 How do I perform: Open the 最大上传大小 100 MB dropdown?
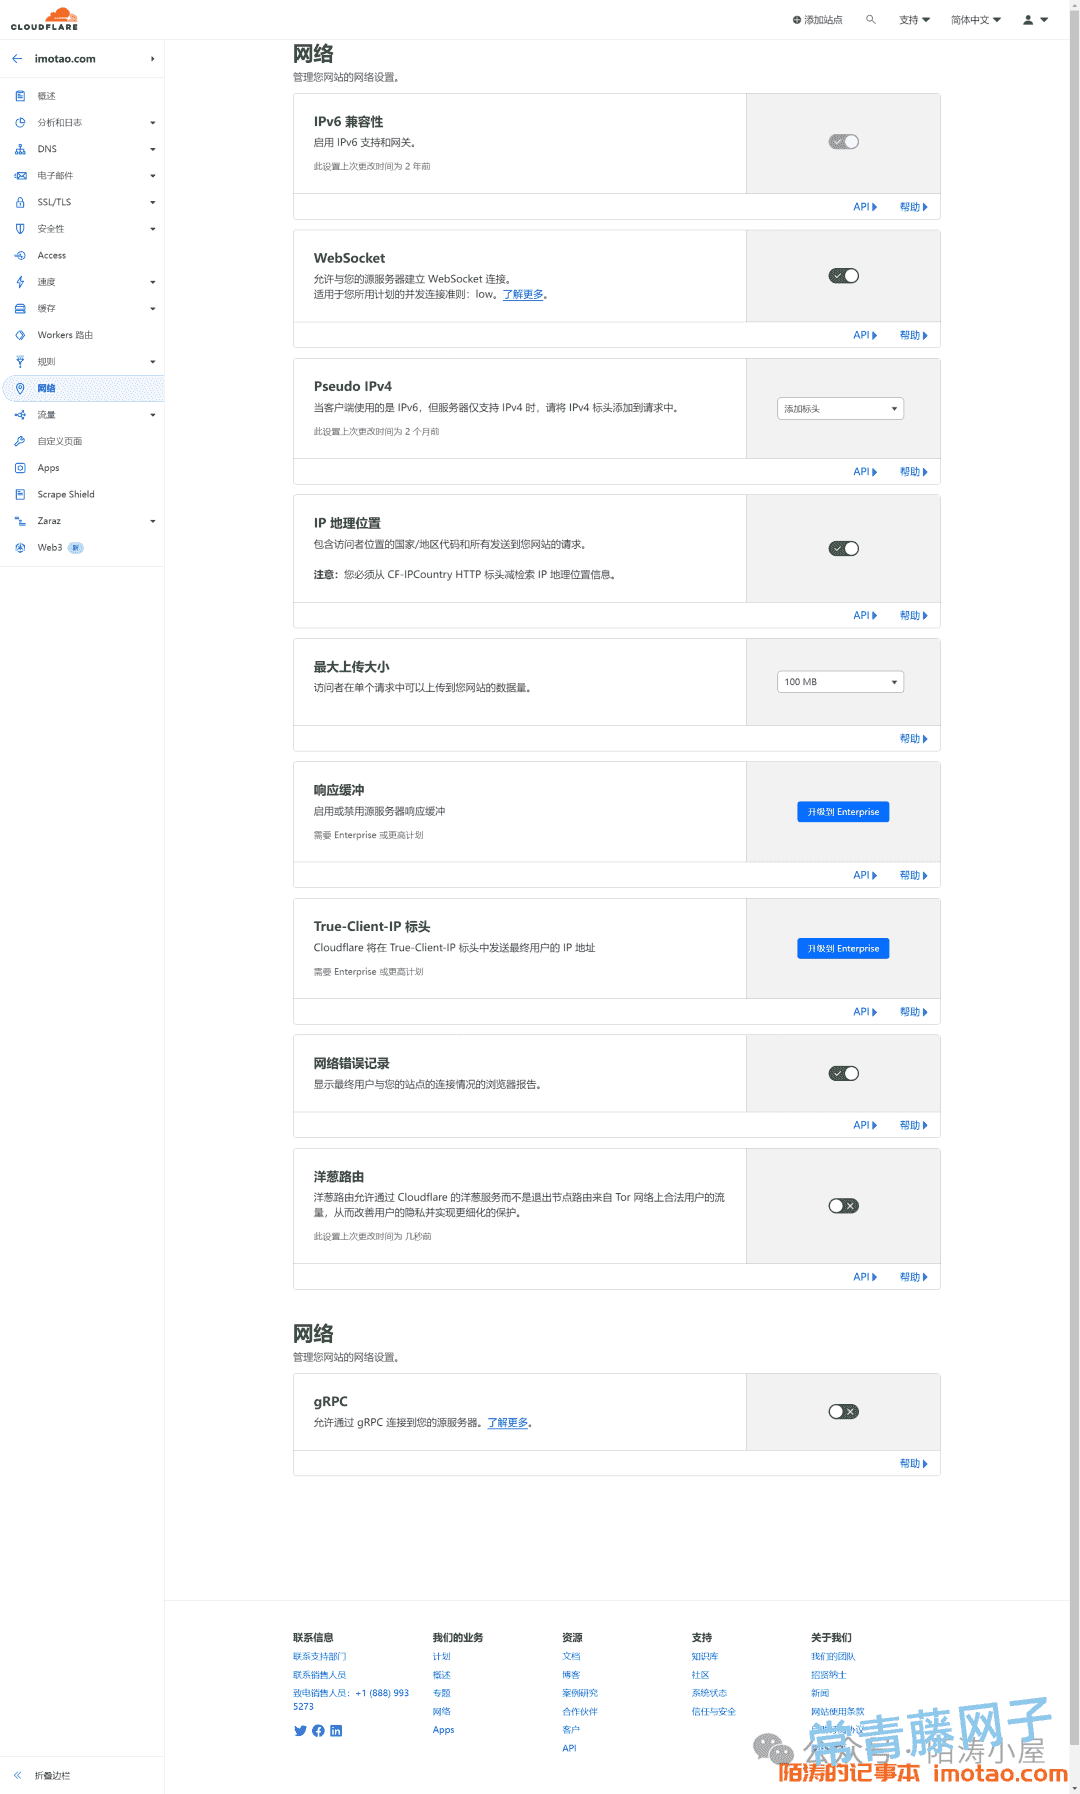pyautogui.click(x=841, y=682)
